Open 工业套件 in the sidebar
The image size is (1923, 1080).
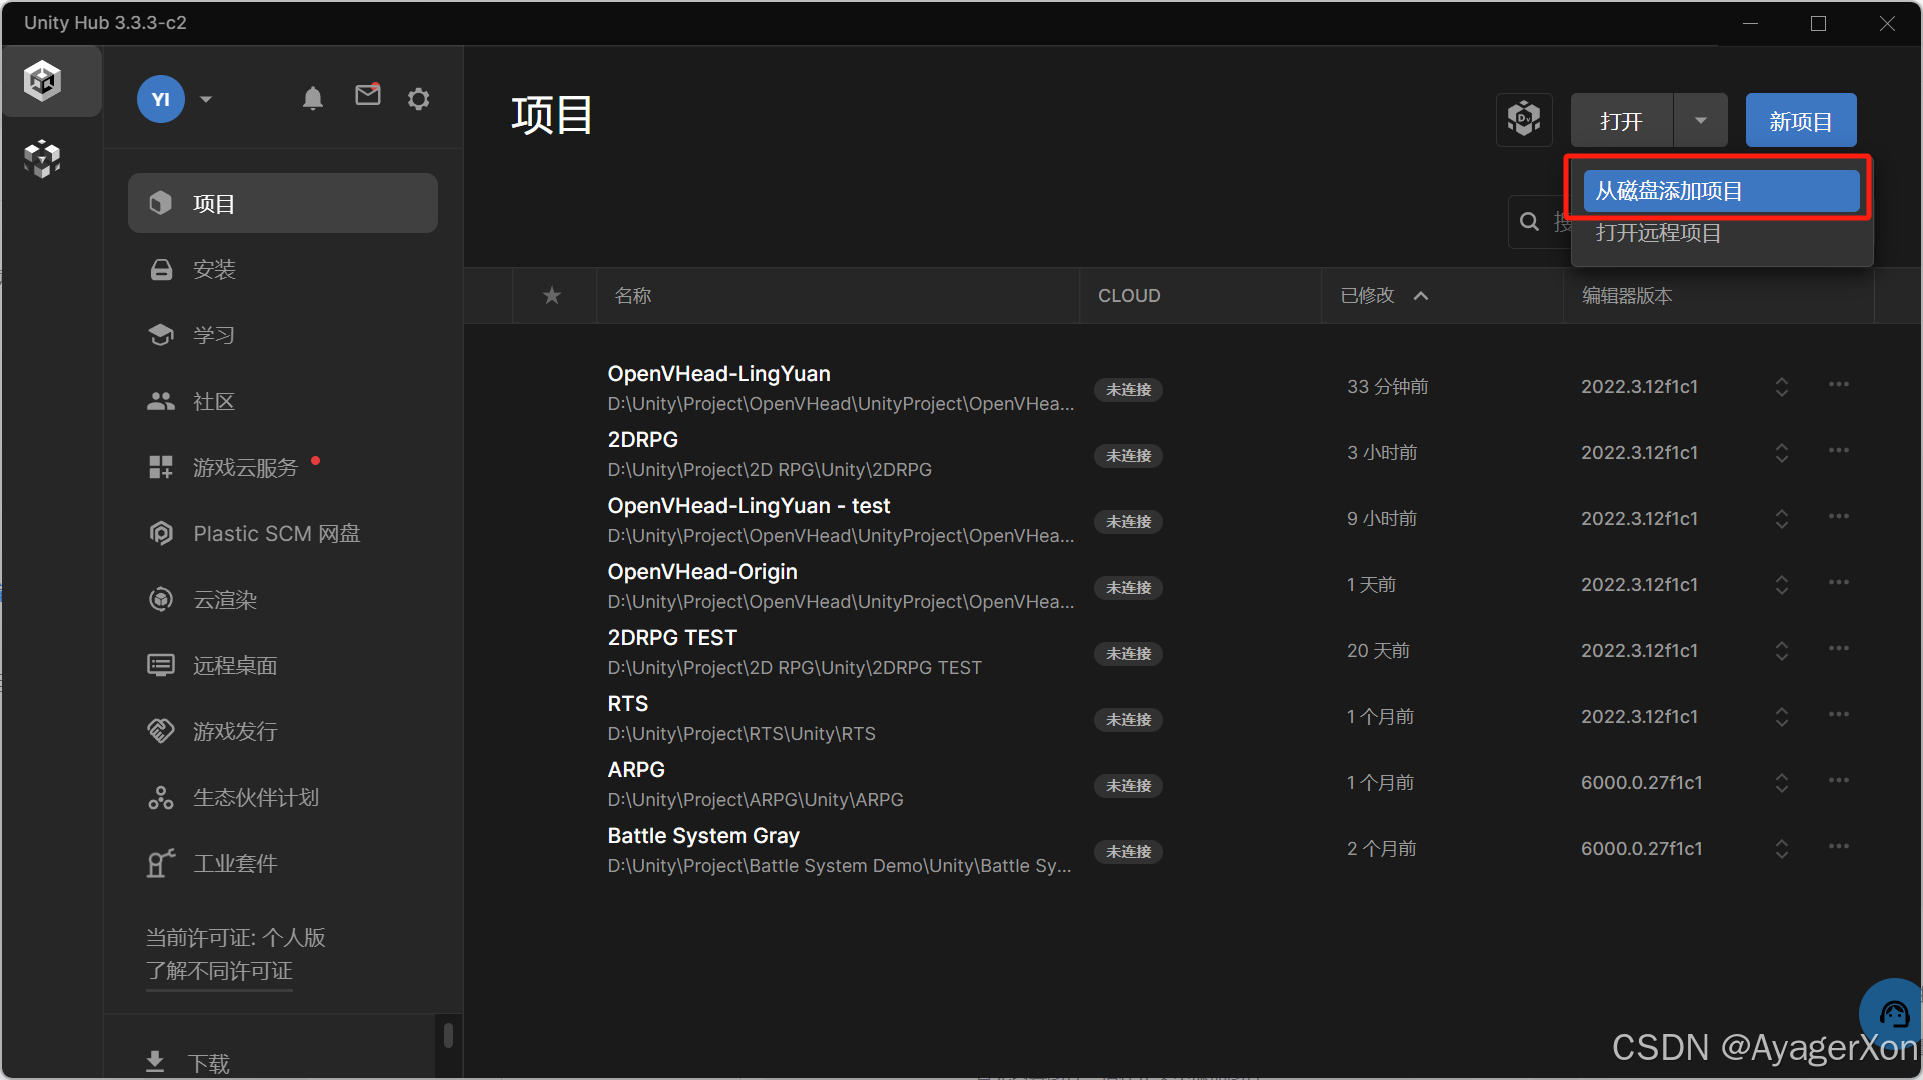click(283, 864)
